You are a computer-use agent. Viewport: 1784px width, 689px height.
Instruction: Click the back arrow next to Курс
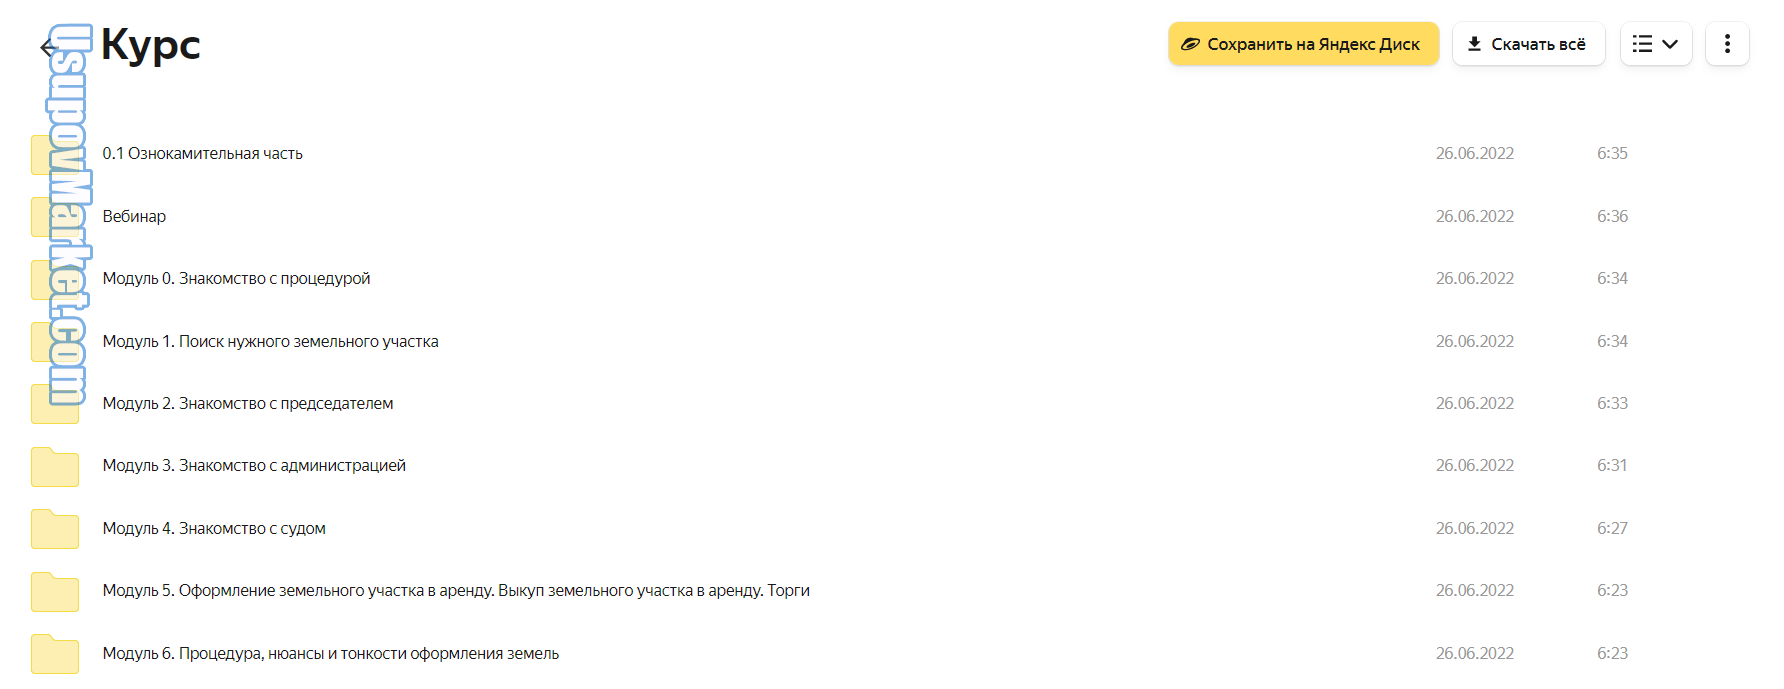click(47, 47)
